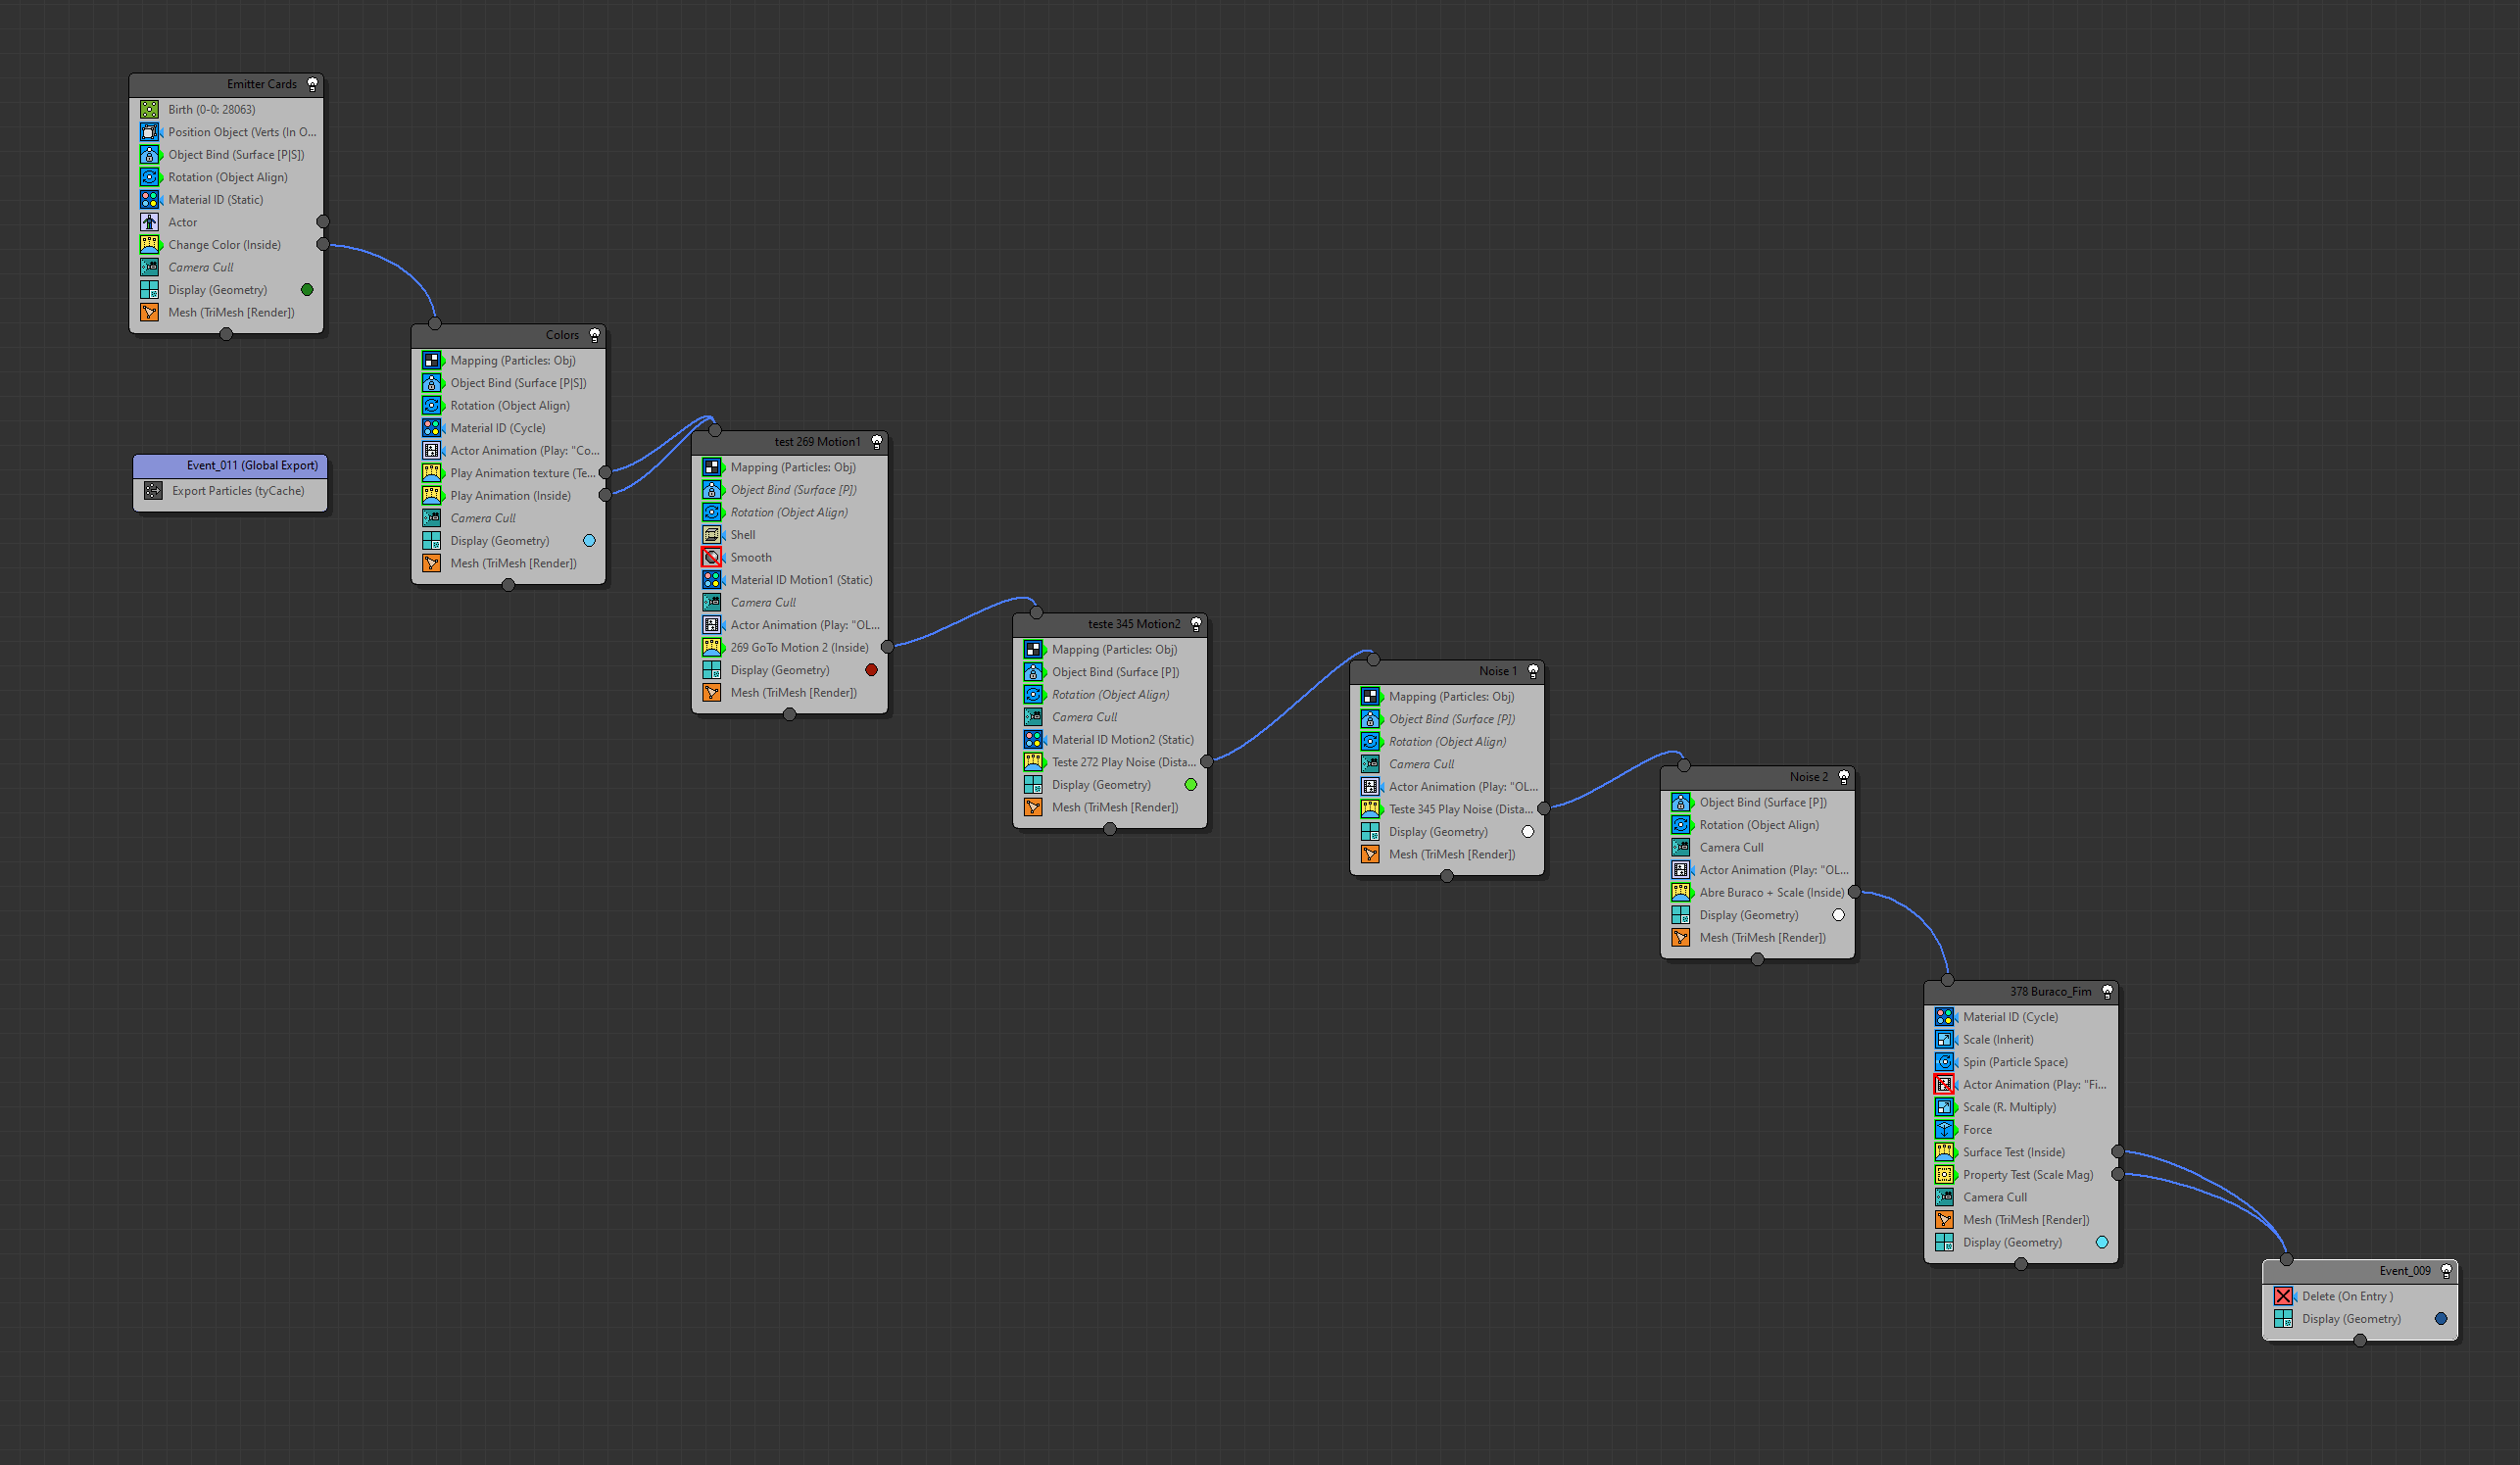Click the disabled Smooth operator icon

[x=711, y=557]
